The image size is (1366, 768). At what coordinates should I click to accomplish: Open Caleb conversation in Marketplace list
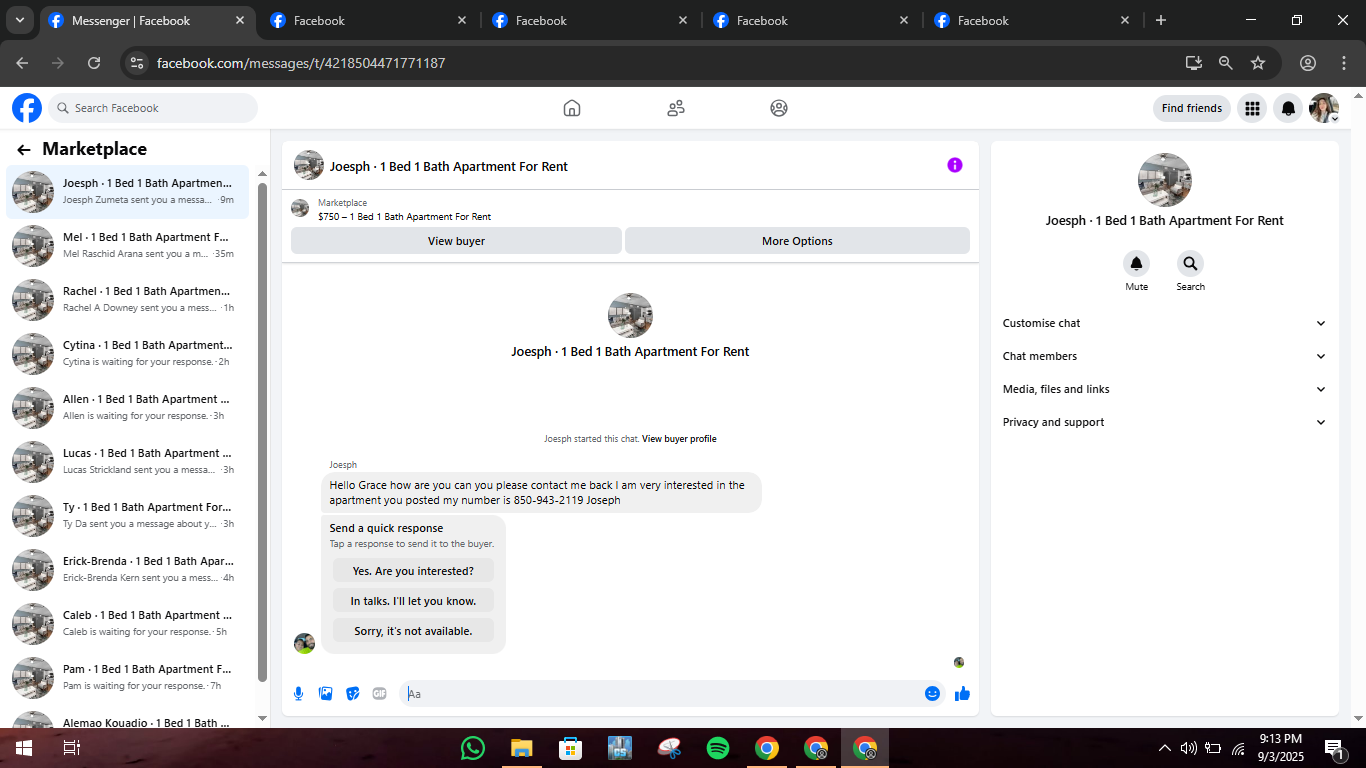point(128,624)
